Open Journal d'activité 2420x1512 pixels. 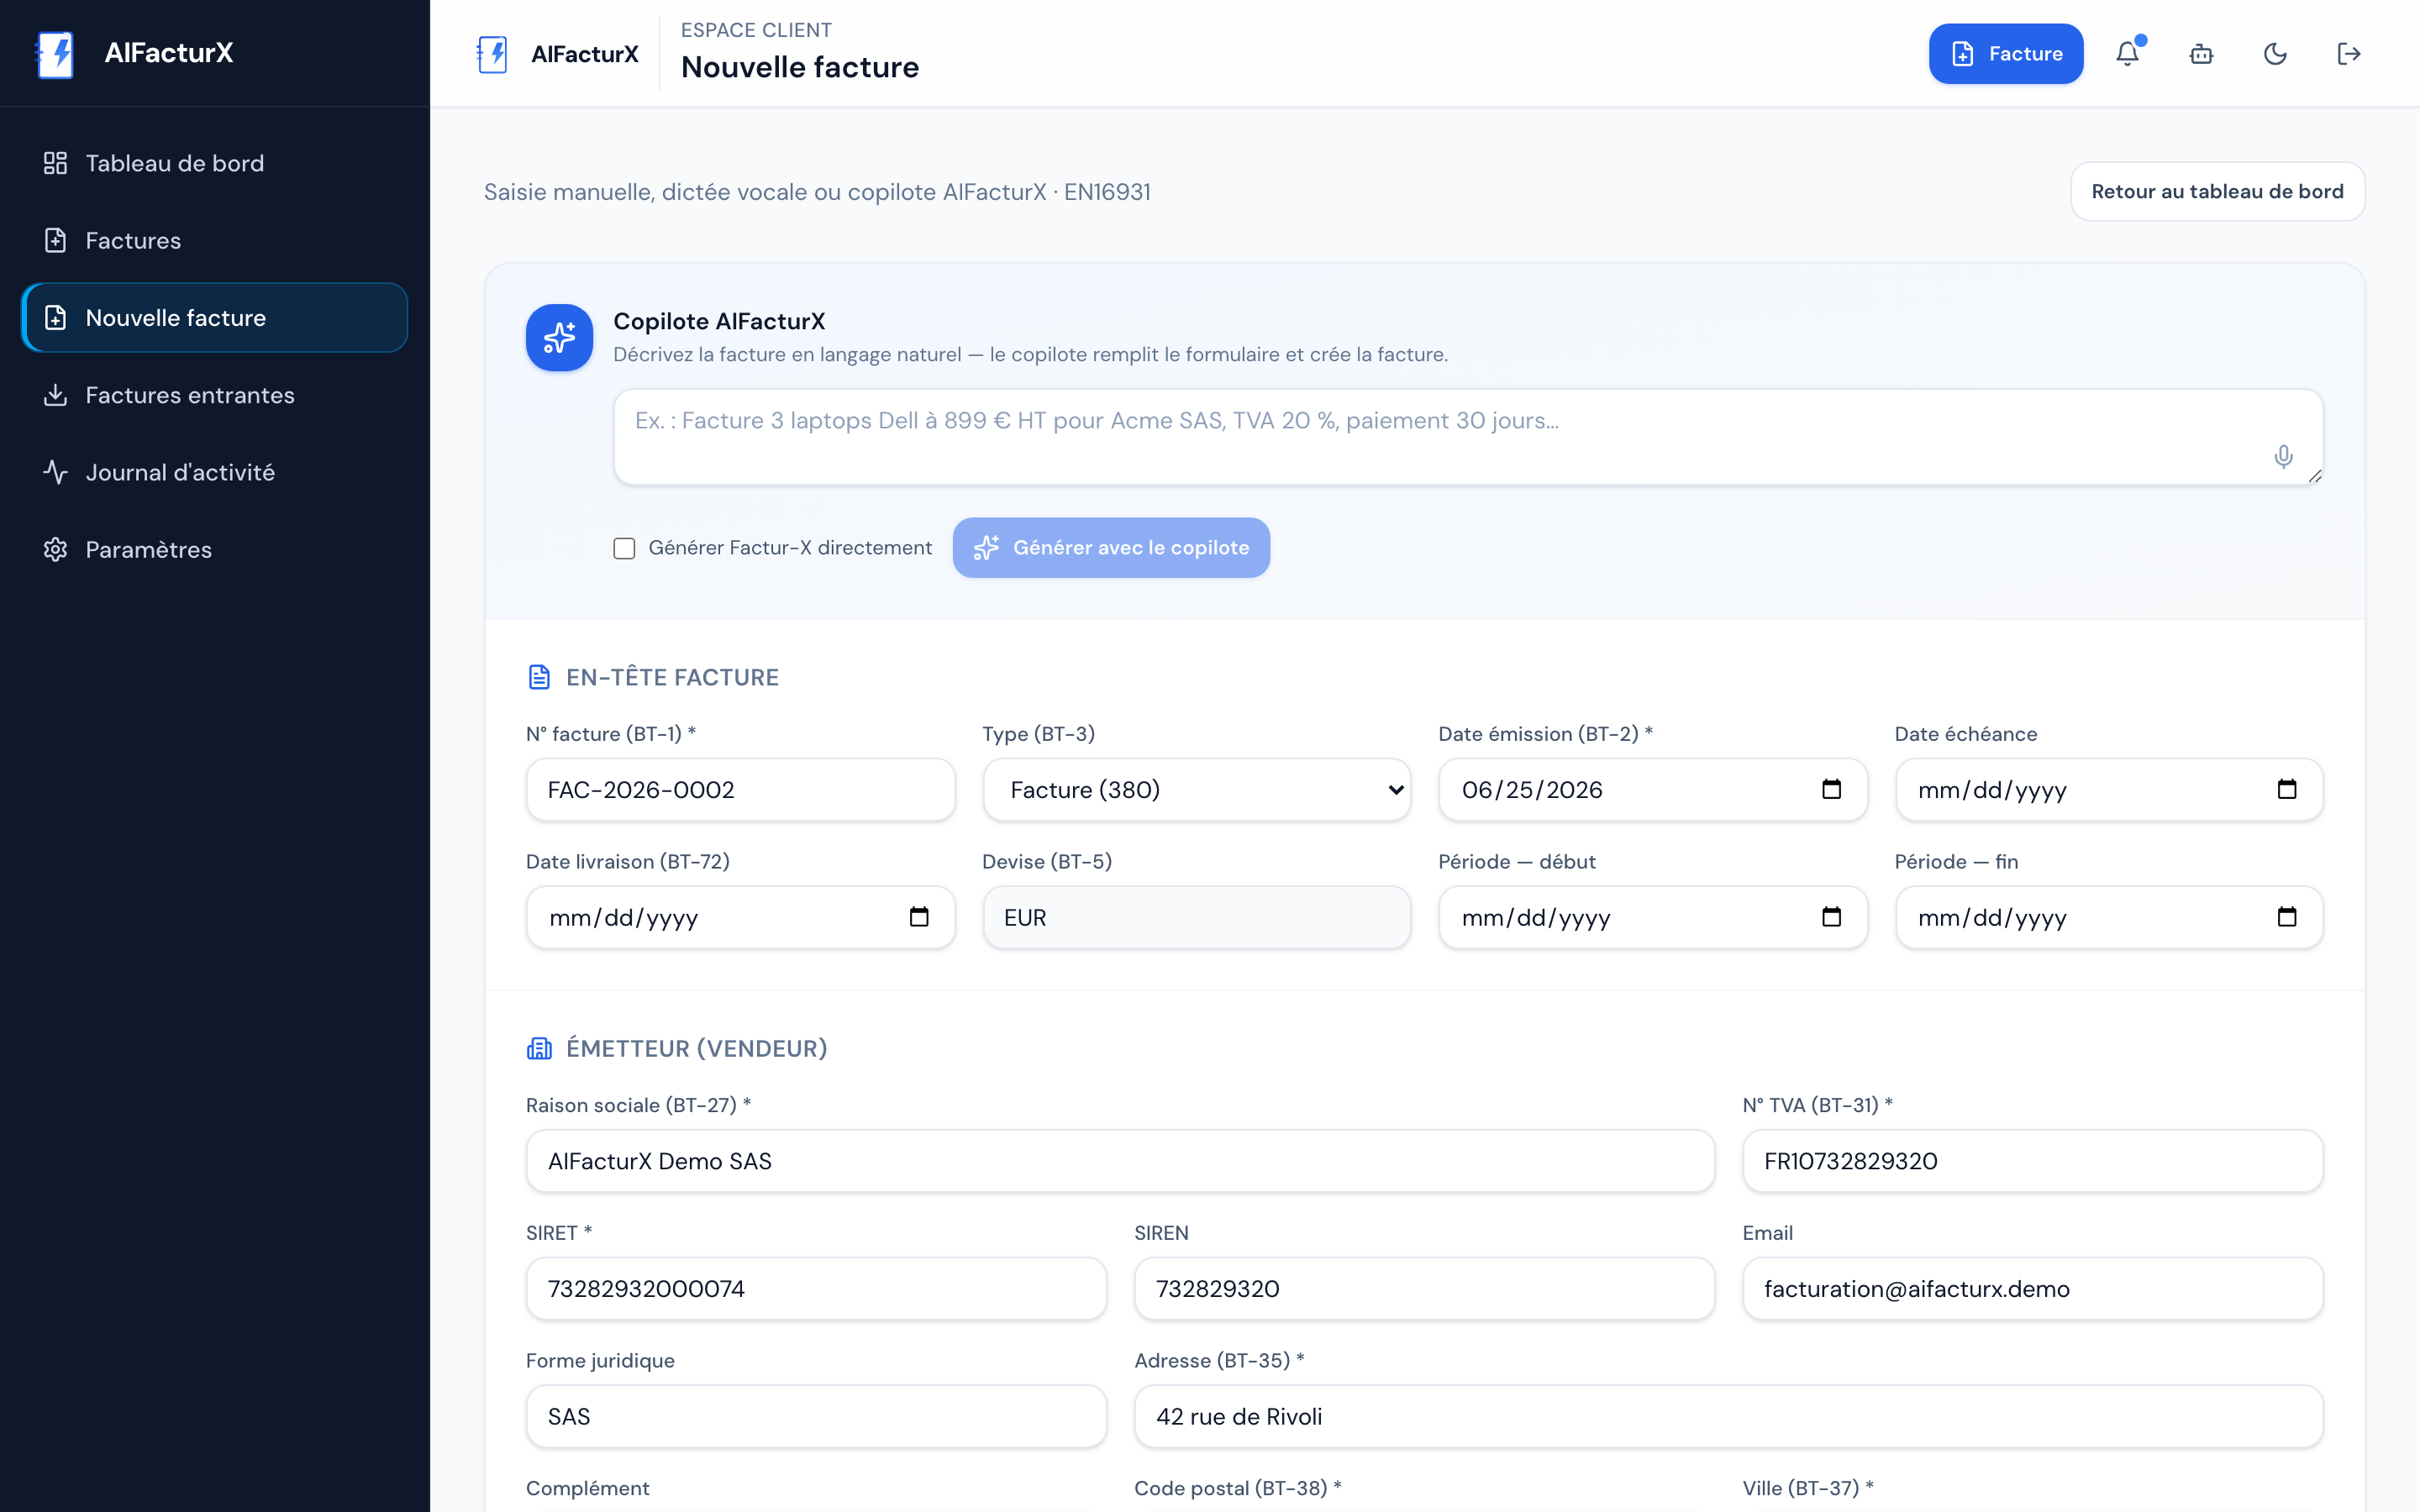click(215, 472)
